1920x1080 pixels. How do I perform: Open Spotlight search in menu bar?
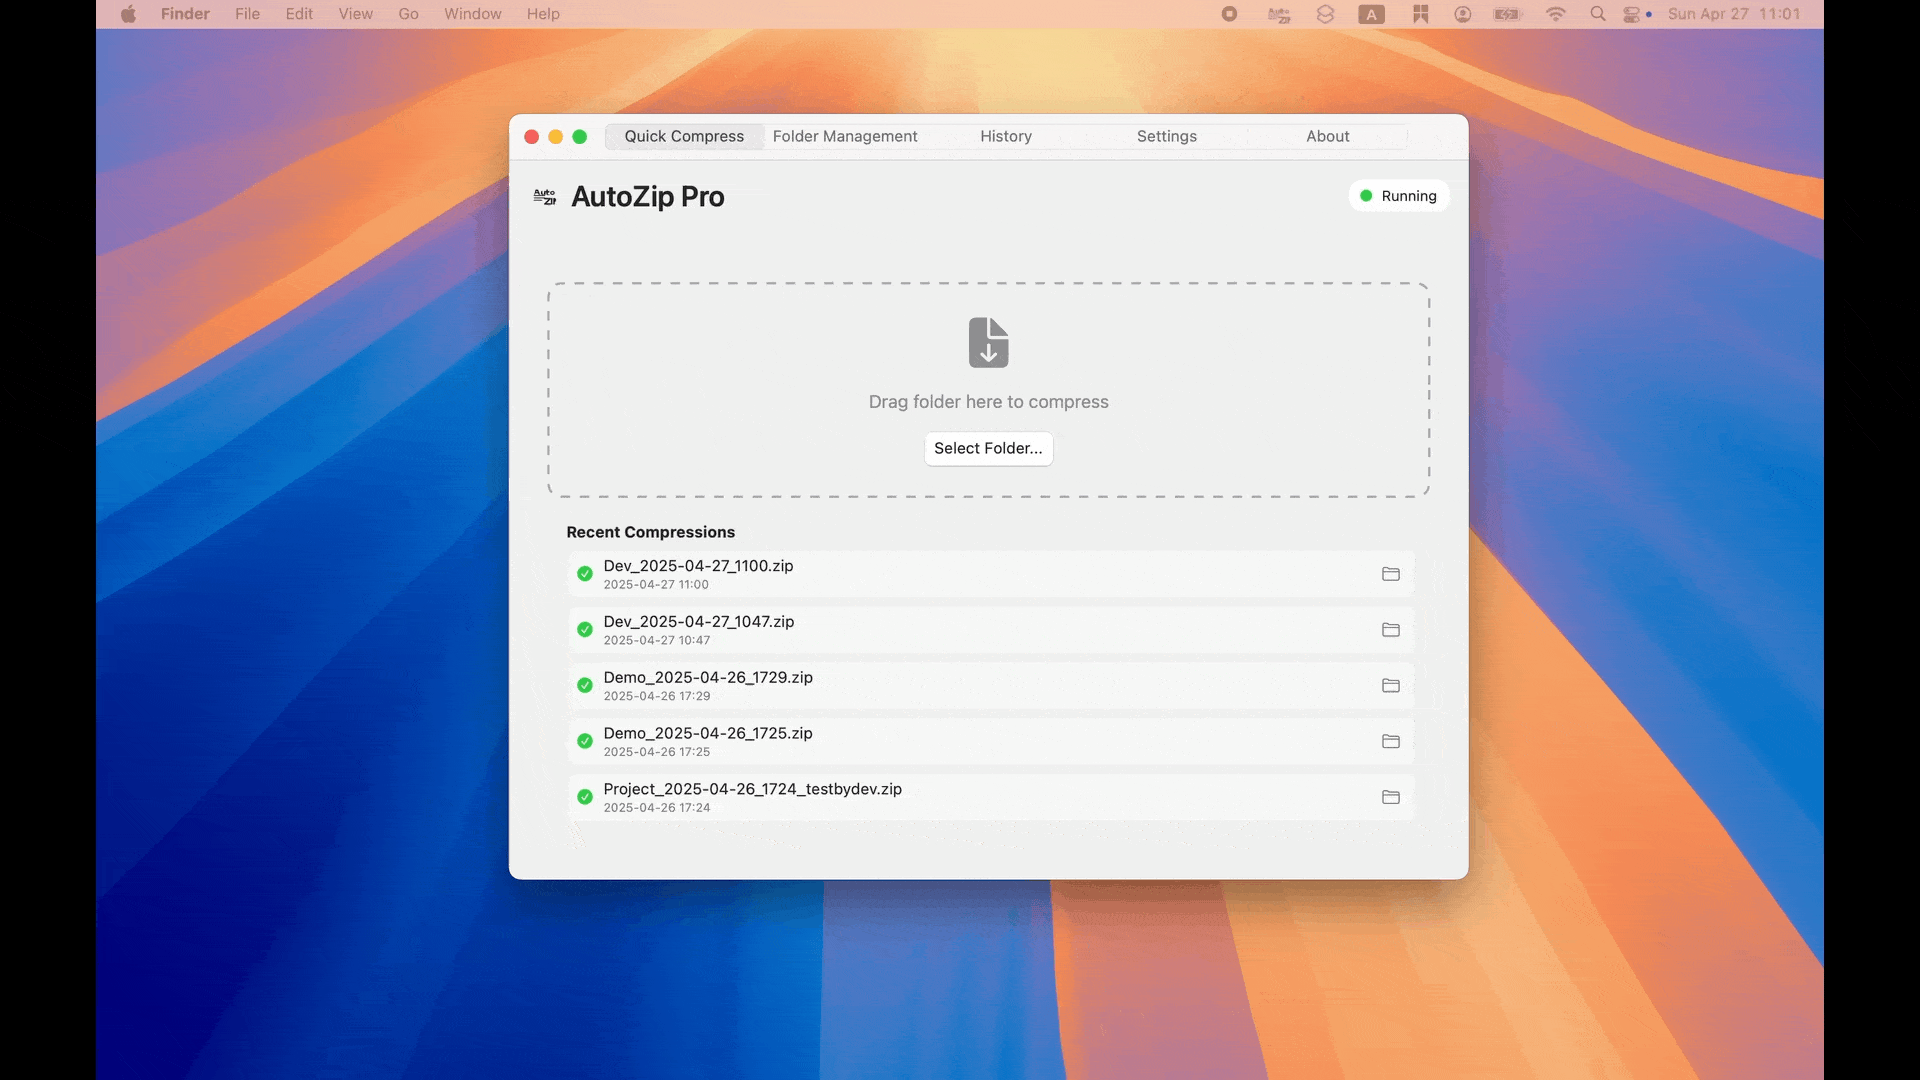click(1598, 14)
